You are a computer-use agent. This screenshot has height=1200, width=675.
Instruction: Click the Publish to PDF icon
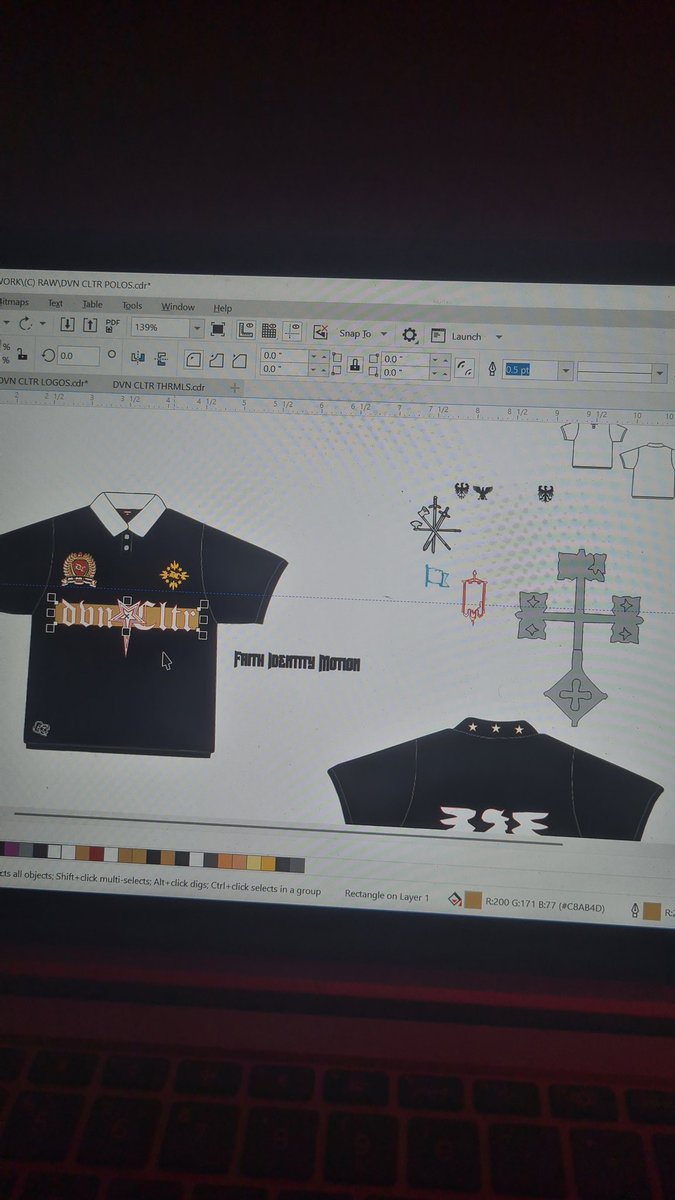(113, 325)
